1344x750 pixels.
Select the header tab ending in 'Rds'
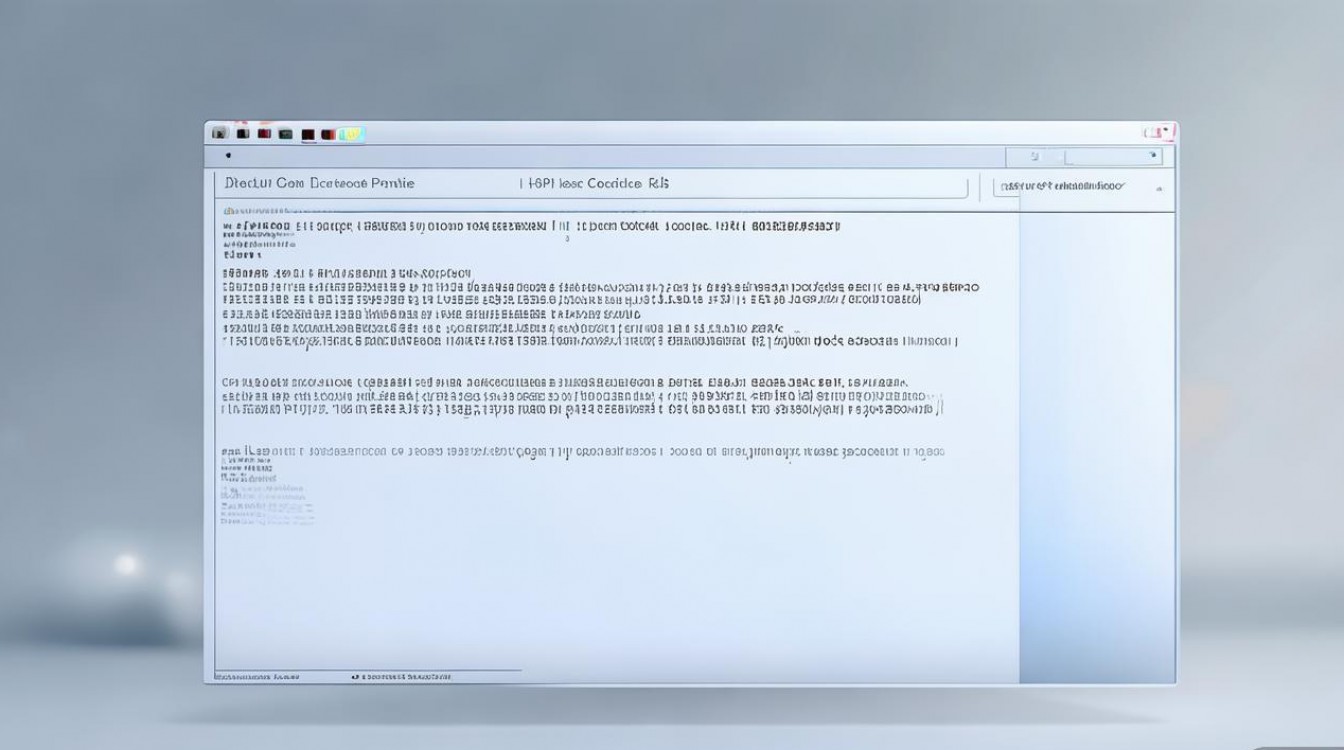tap(594, 184)
